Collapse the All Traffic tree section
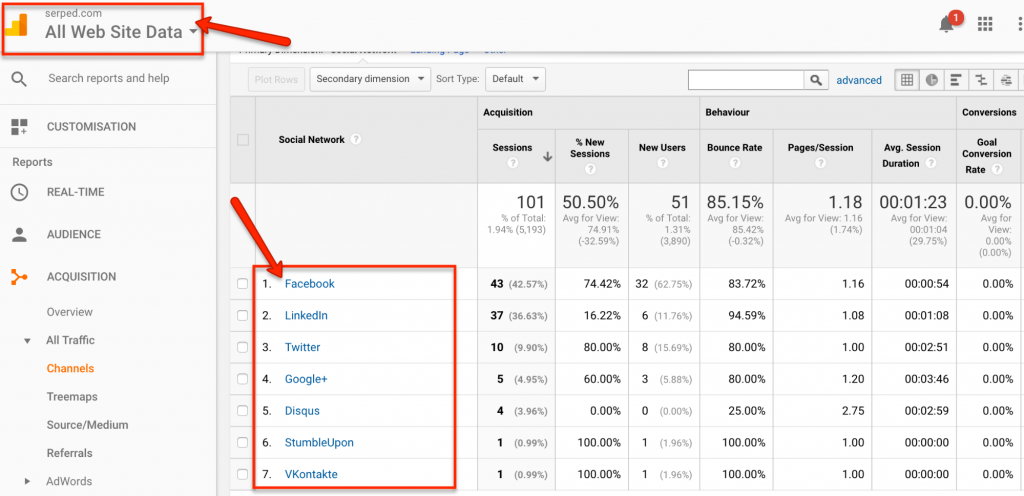The height and width of the screenshot is (496, 1024). 27,341
